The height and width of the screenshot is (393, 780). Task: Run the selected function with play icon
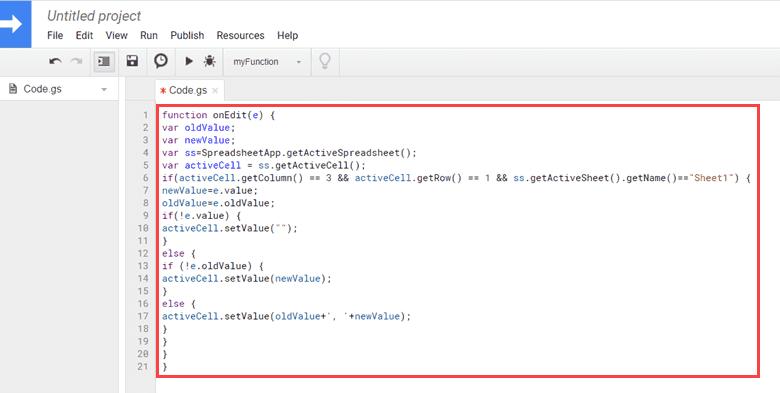coord(189,61)
